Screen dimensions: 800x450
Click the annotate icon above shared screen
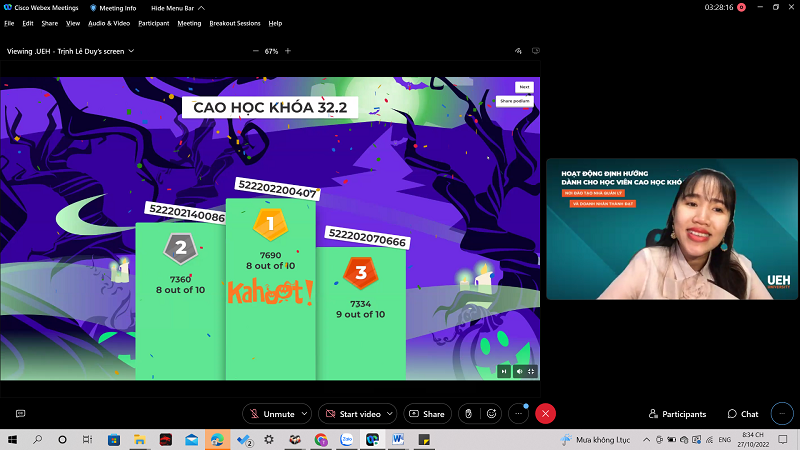click(x=518, y=51)
